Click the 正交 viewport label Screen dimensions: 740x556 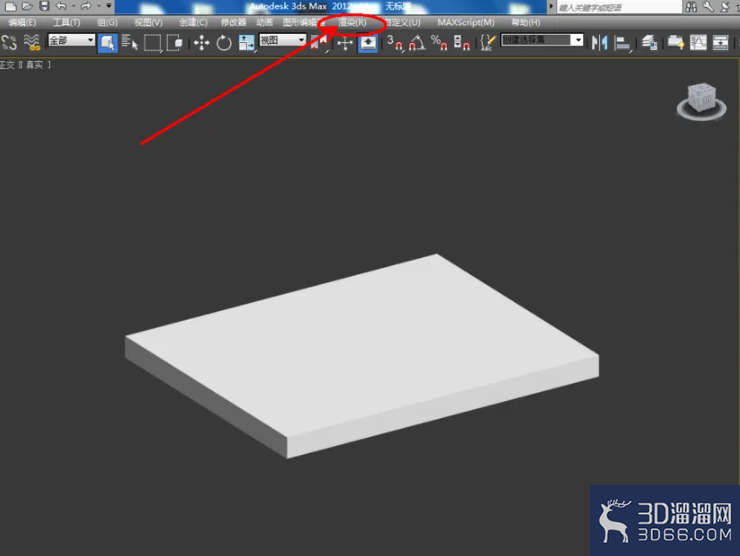pos(7,65)
